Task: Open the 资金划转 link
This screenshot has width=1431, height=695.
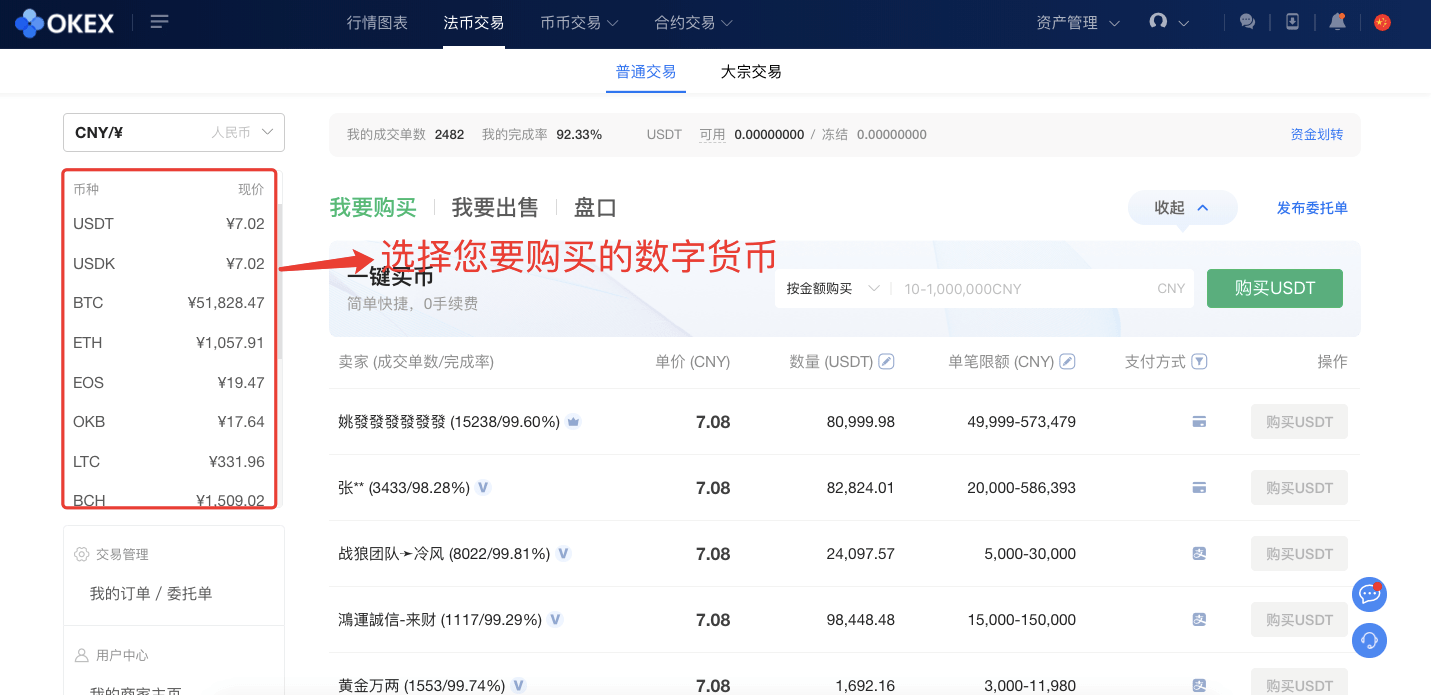Action: pyautogui.click(x=1317, y=134)
